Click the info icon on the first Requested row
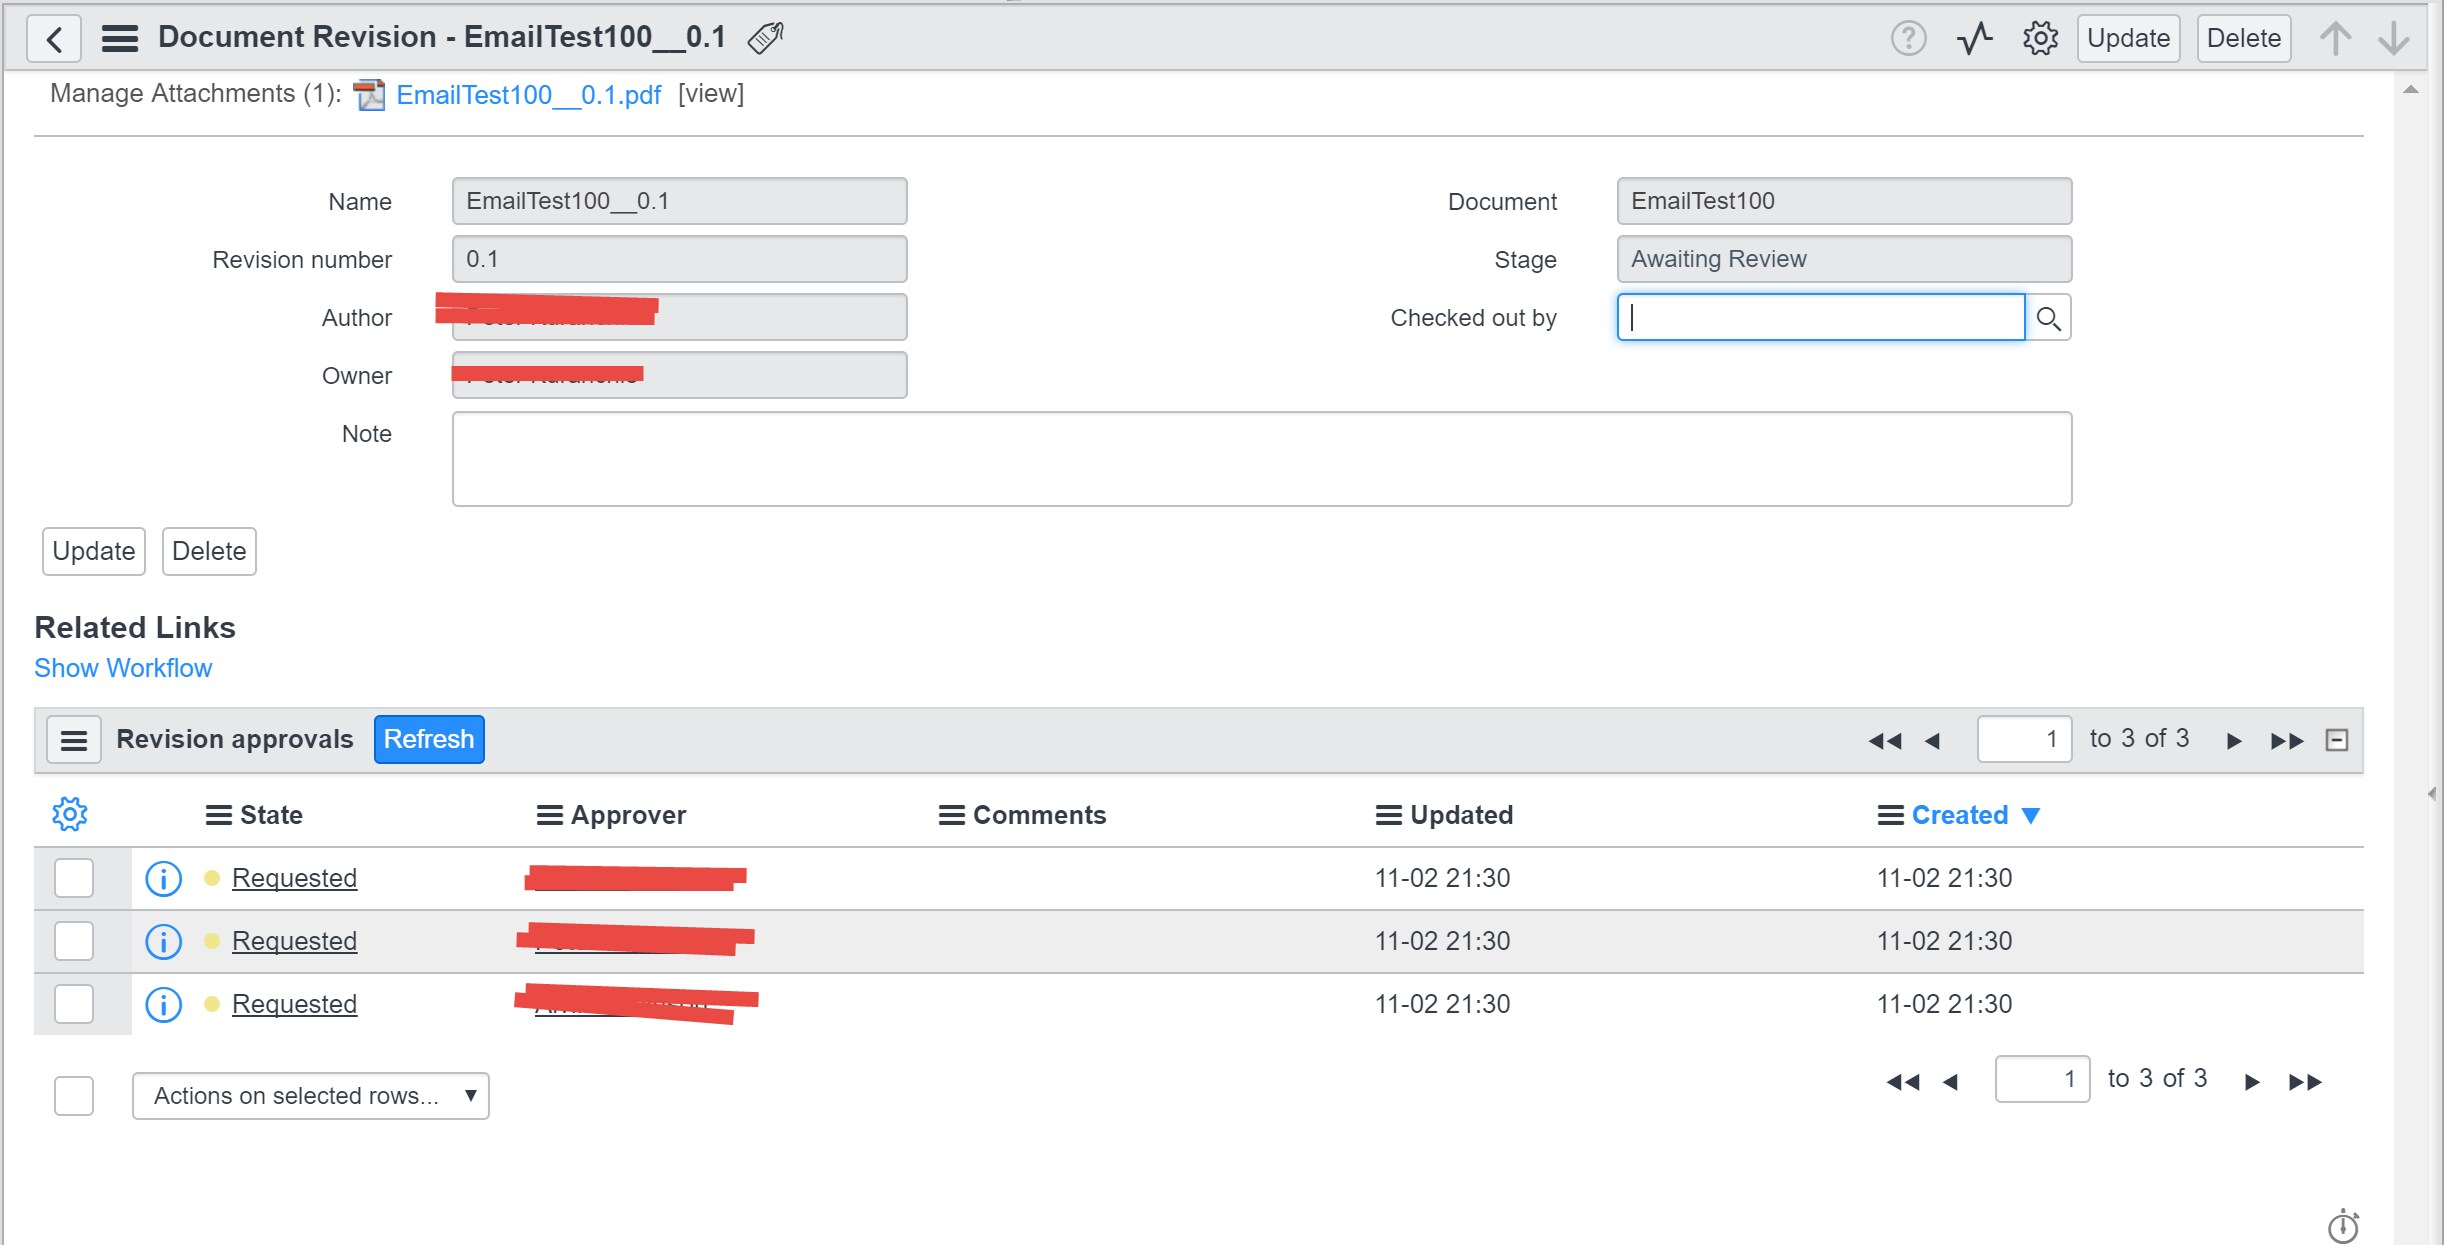 click(x=162, y=878)
